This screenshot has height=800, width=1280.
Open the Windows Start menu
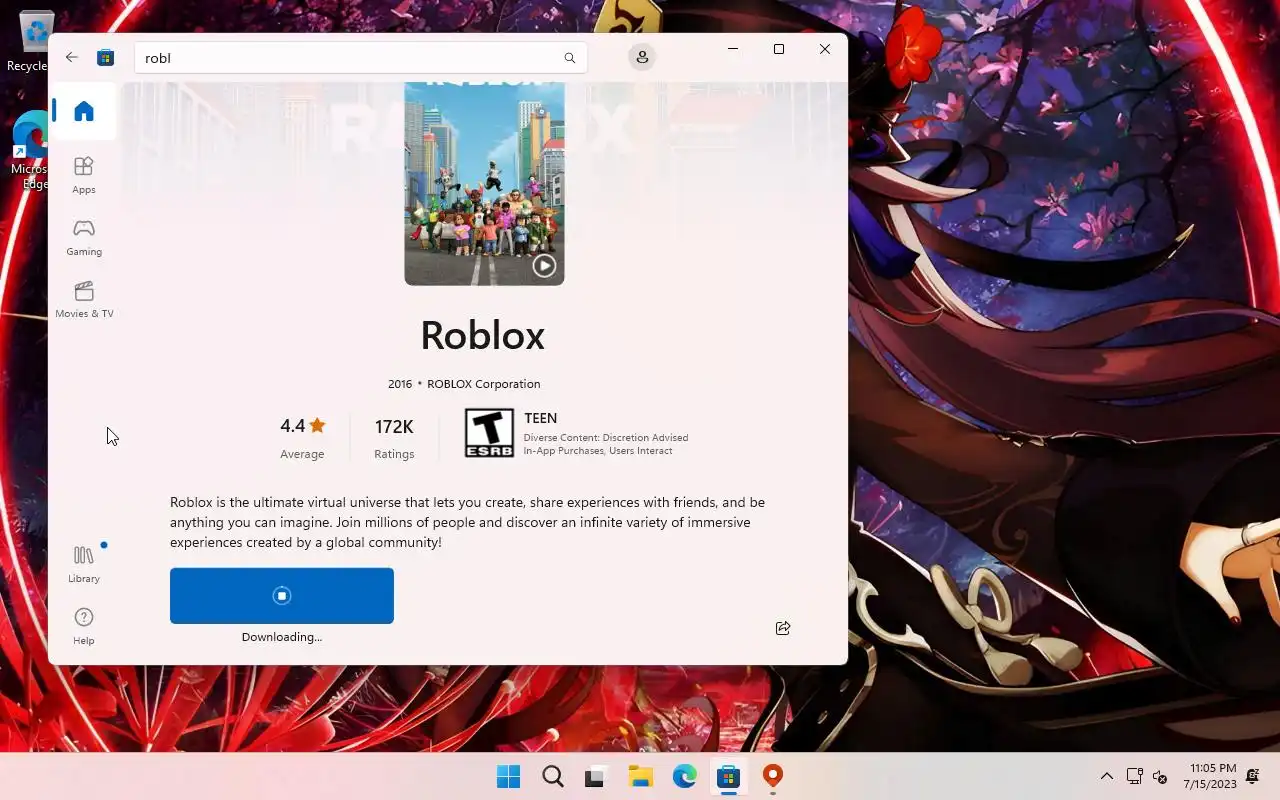[x=508, y=777]
